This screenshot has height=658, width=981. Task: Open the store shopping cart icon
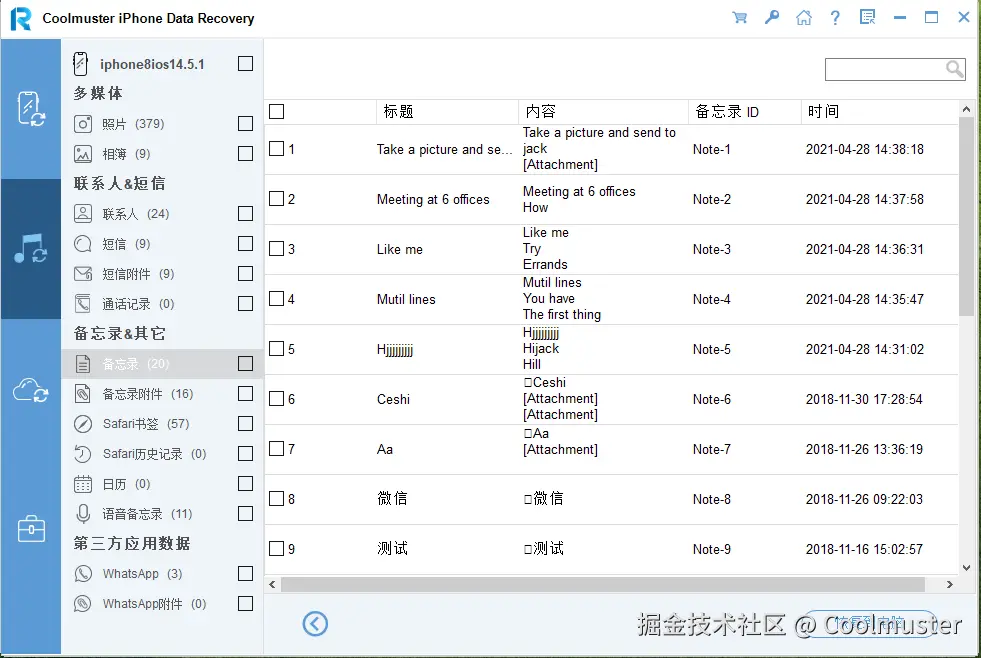tap(739, 17)
